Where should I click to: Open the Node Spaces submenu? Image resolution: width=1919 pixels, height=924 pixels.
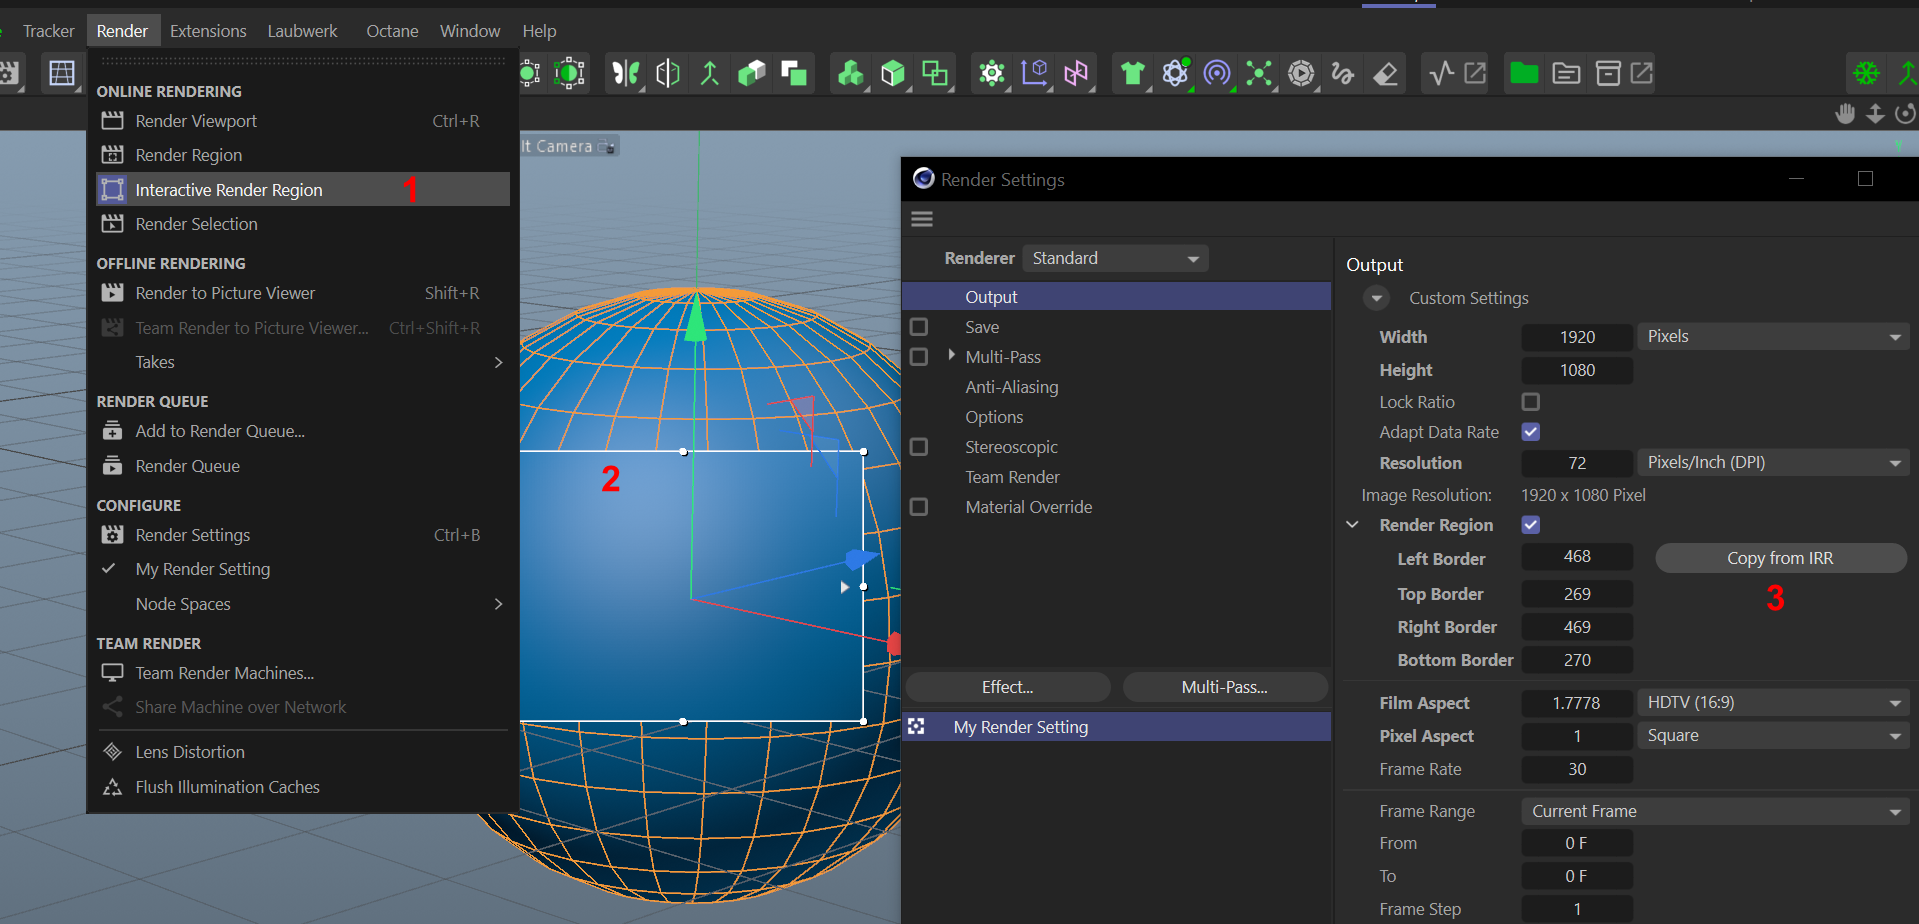pos(303,604)
